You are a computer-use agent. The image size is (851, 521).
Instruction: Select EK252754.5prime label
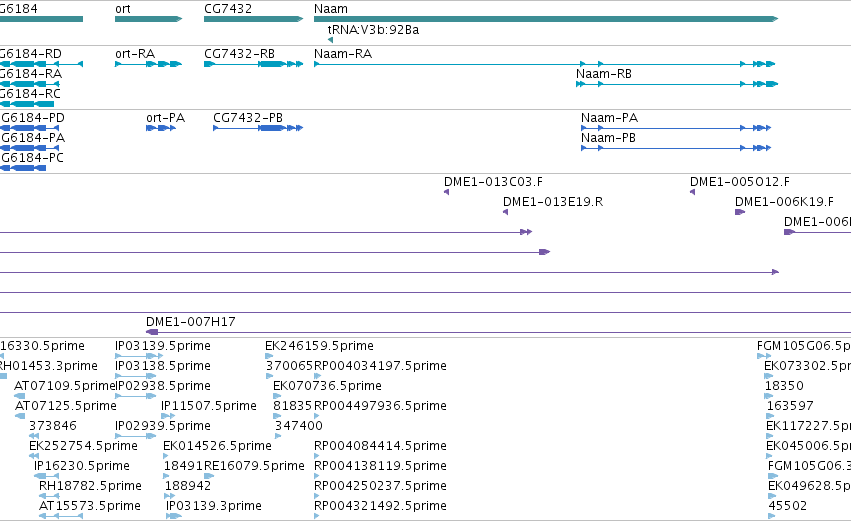click(x=84, y=446)
